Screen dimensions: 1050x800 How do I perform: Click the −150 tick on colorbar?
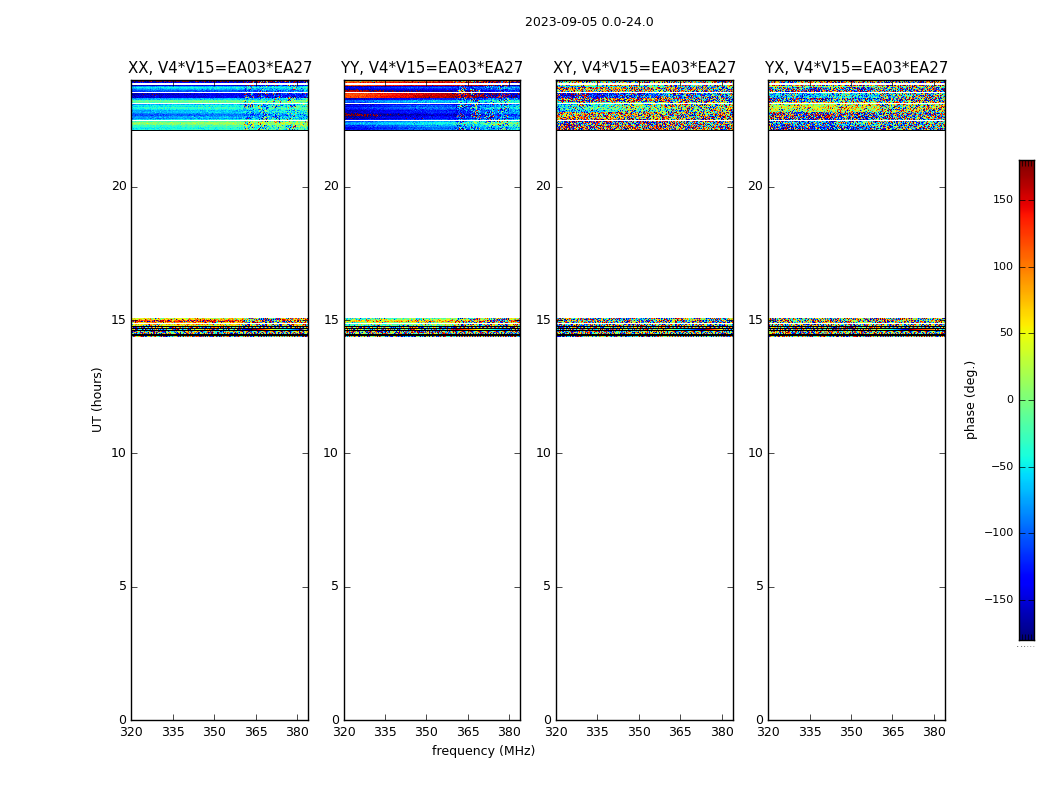click(998, 599)
